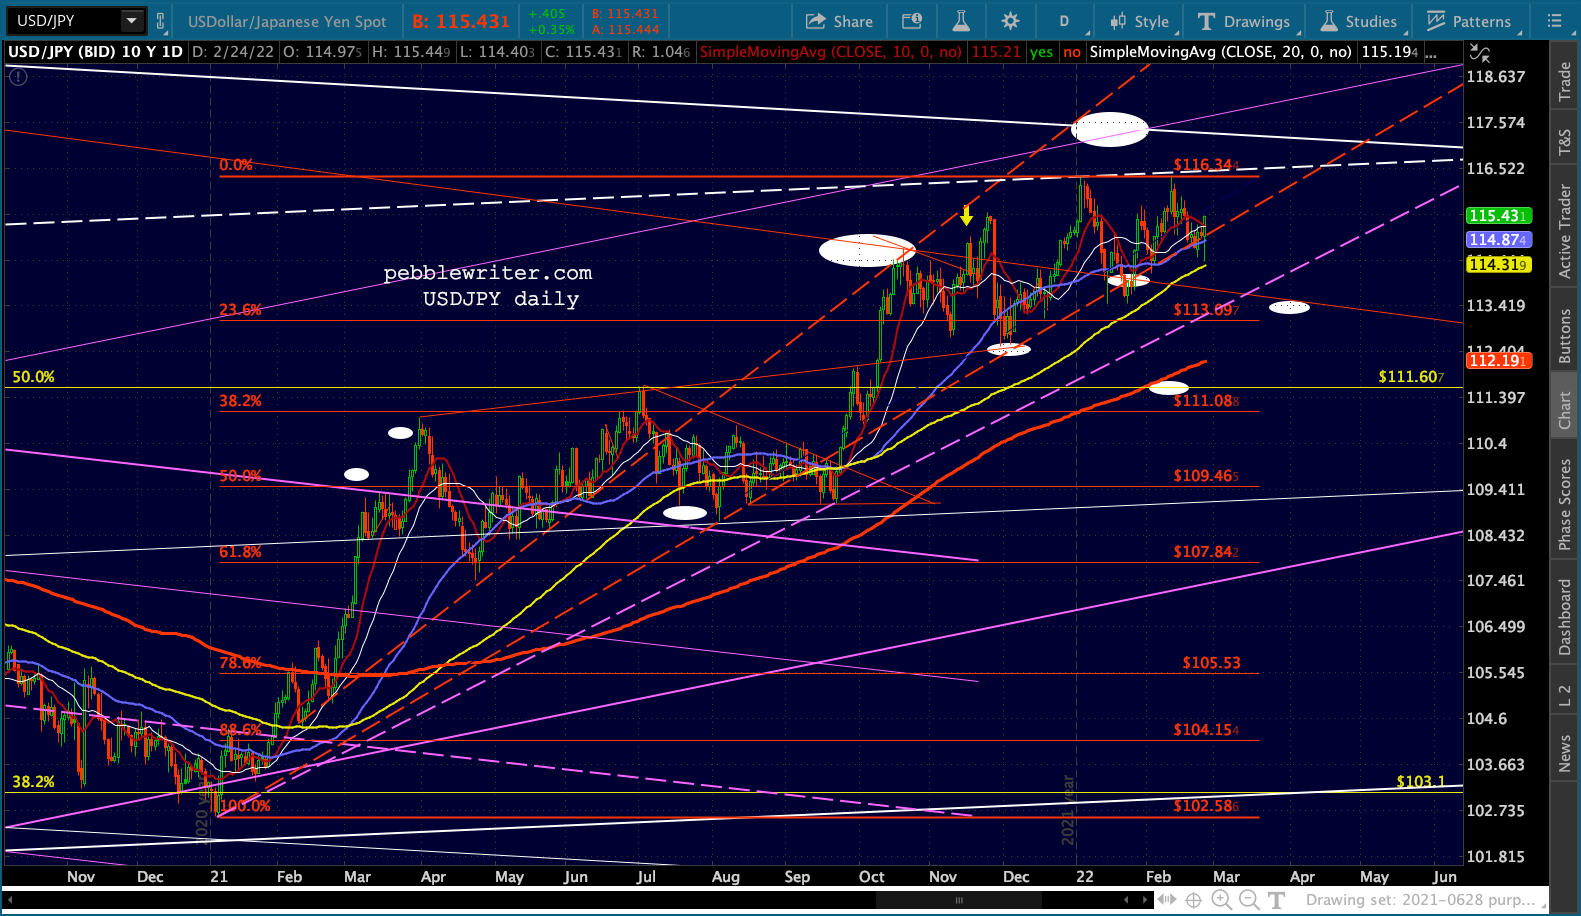
Task: Click the 114.319 yellow price bubble
Action: pyautogui.click(x=1497, y=264)
